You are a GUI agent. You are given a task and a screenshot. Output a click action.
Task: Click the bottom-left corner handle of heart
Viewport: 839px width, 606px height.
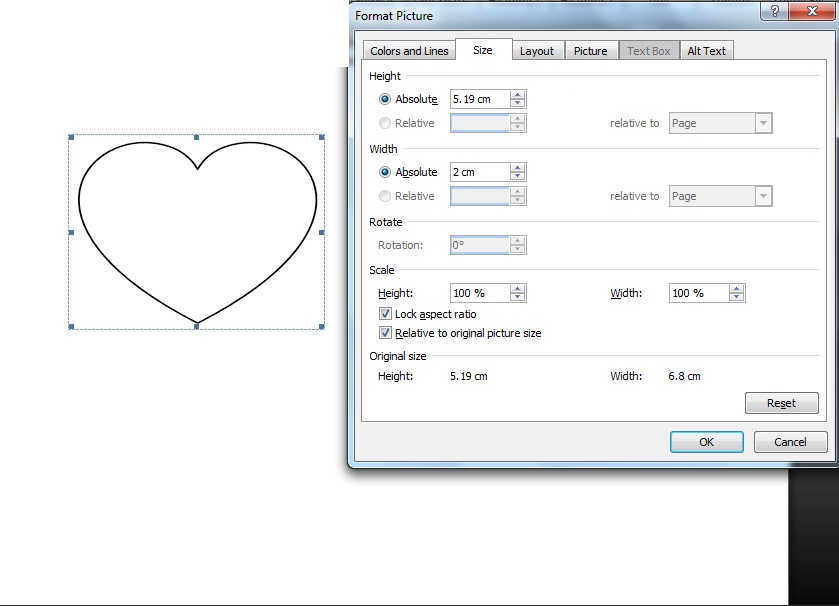71,326
